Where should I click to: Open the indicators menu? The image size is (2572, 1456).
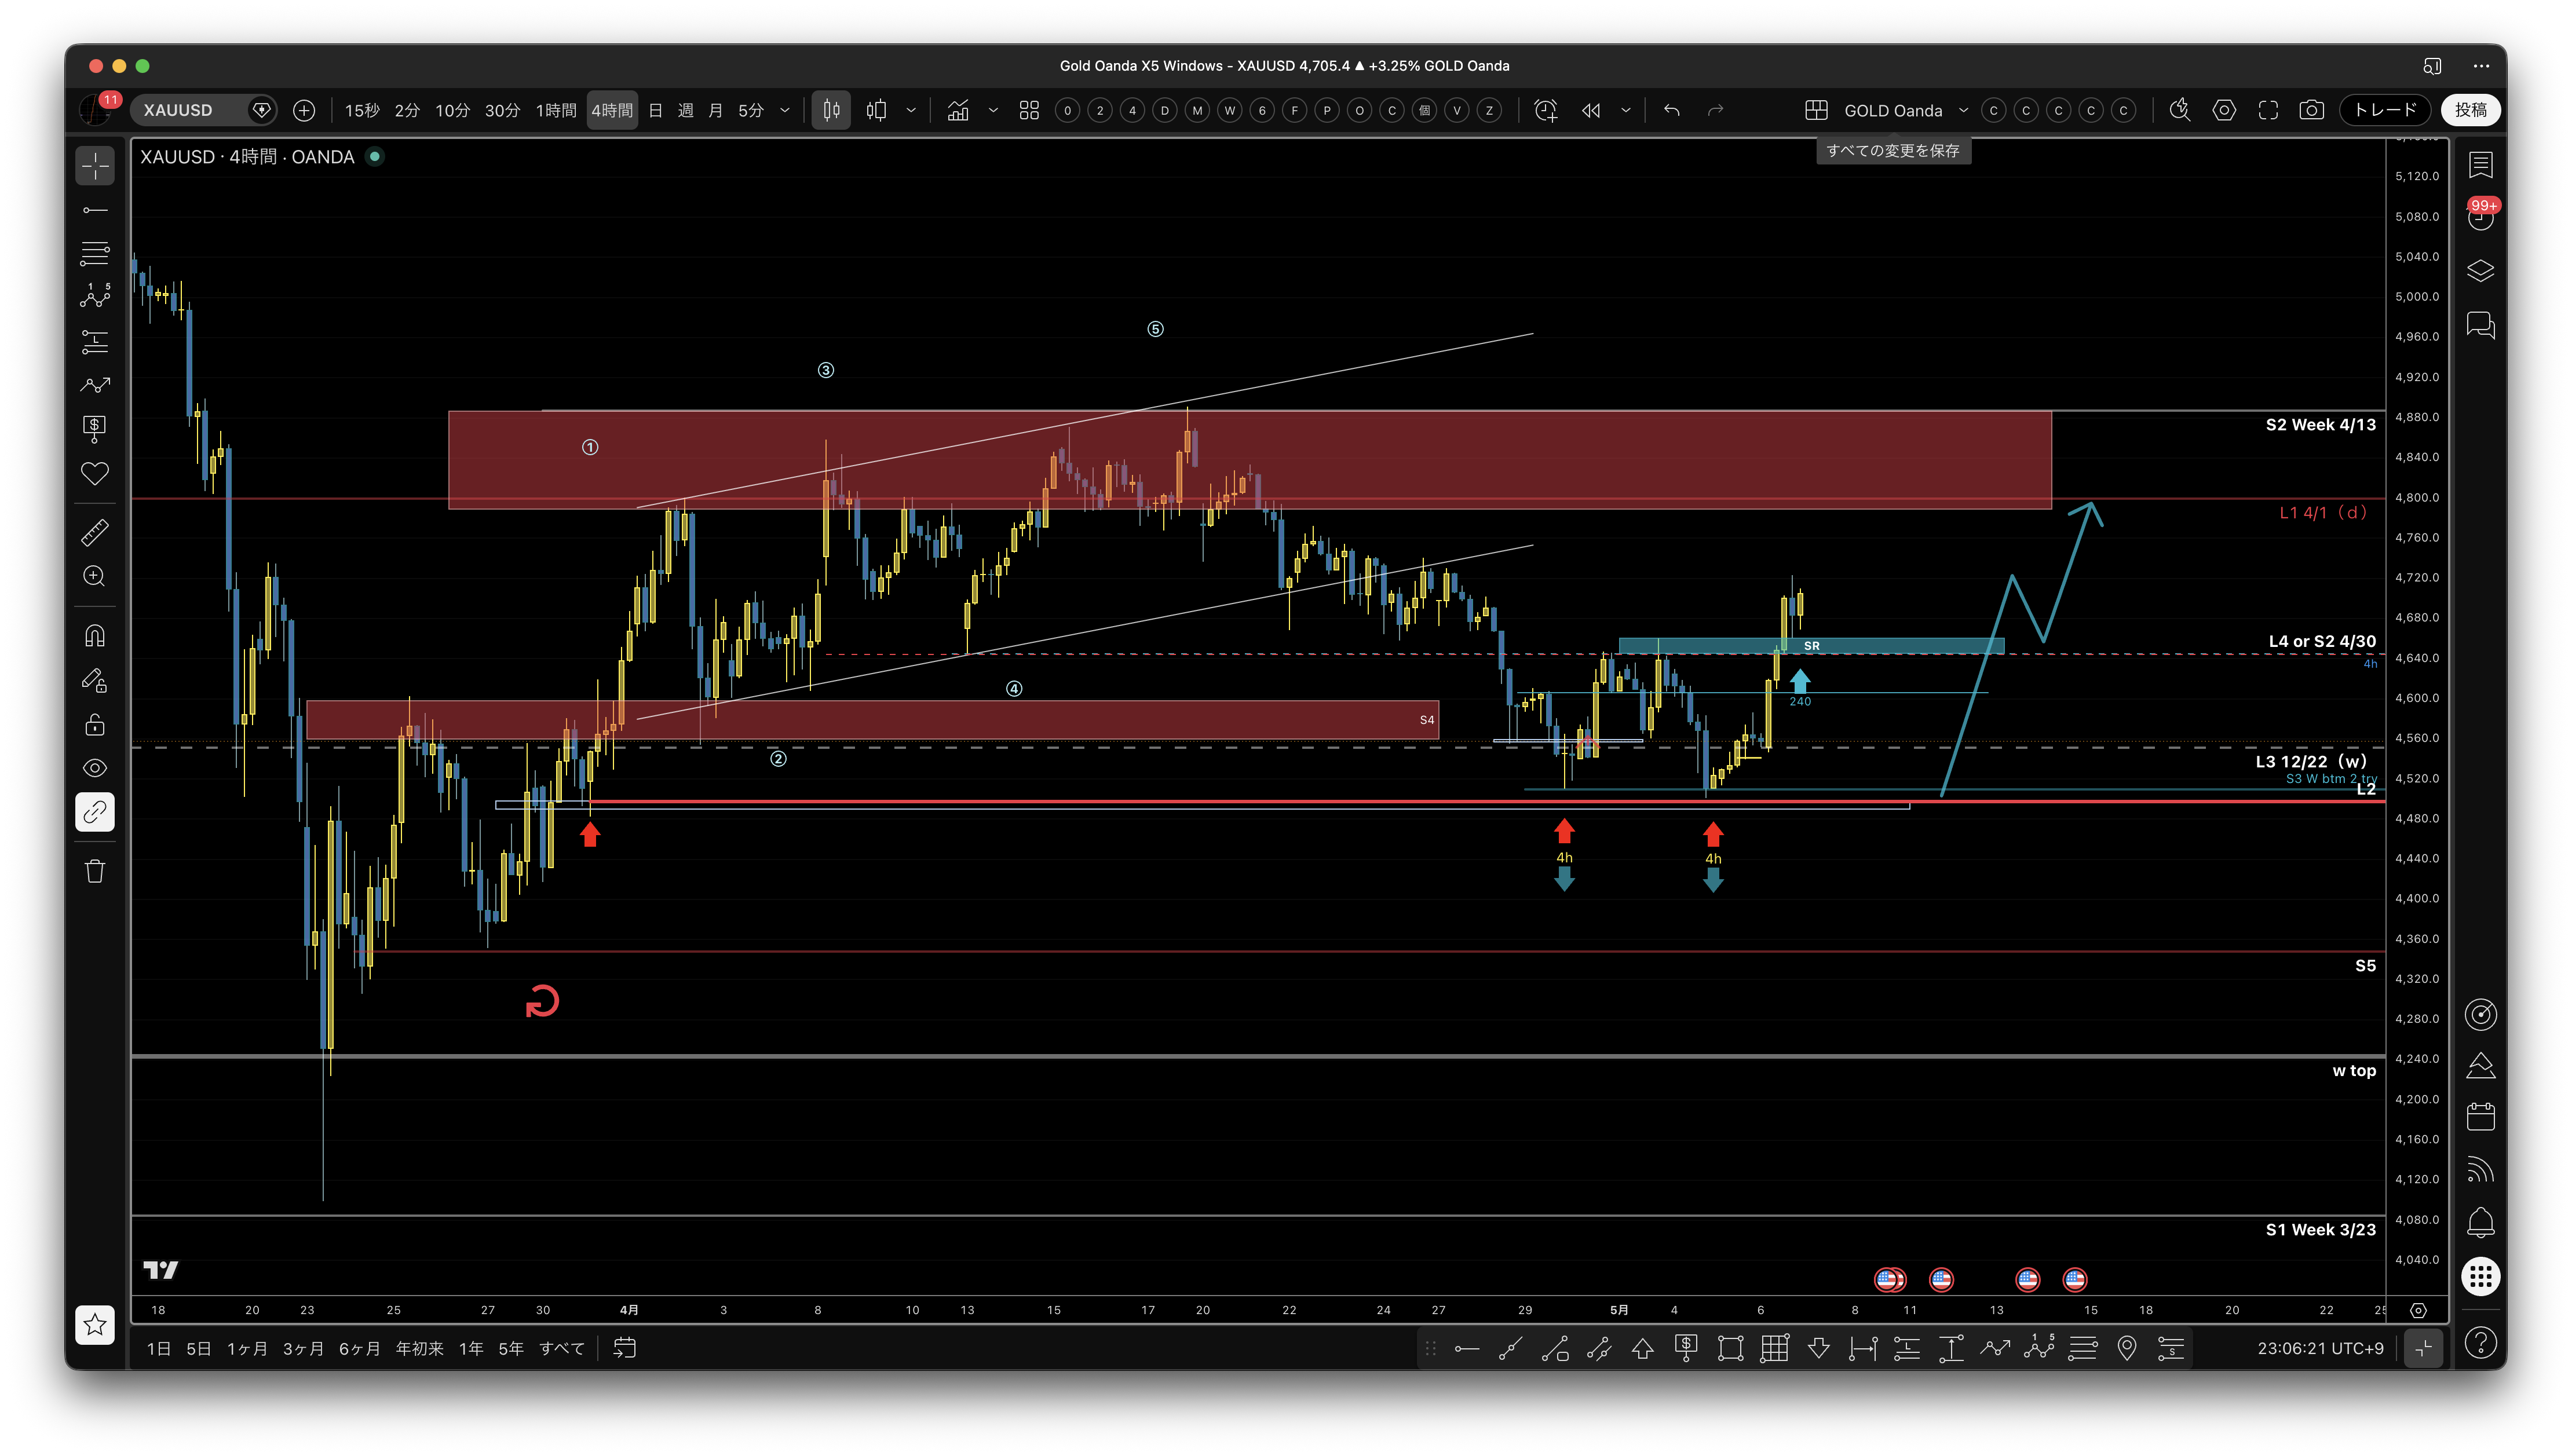tap(958, 110)
